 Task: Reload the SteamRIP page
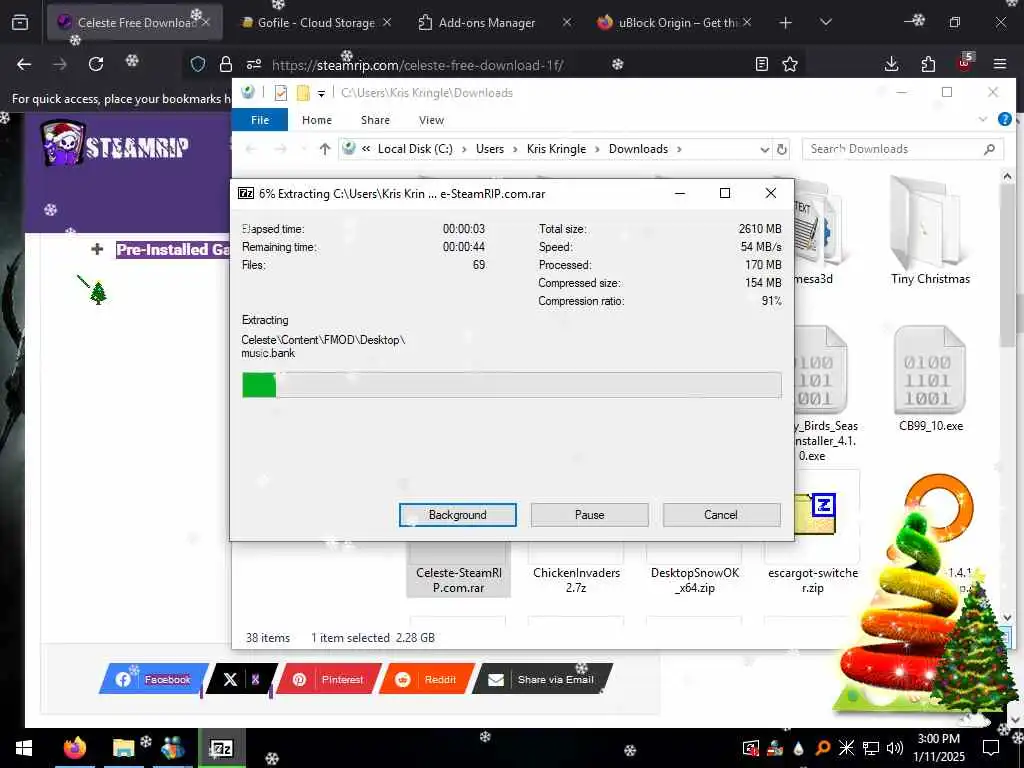[x=96, y=64]
